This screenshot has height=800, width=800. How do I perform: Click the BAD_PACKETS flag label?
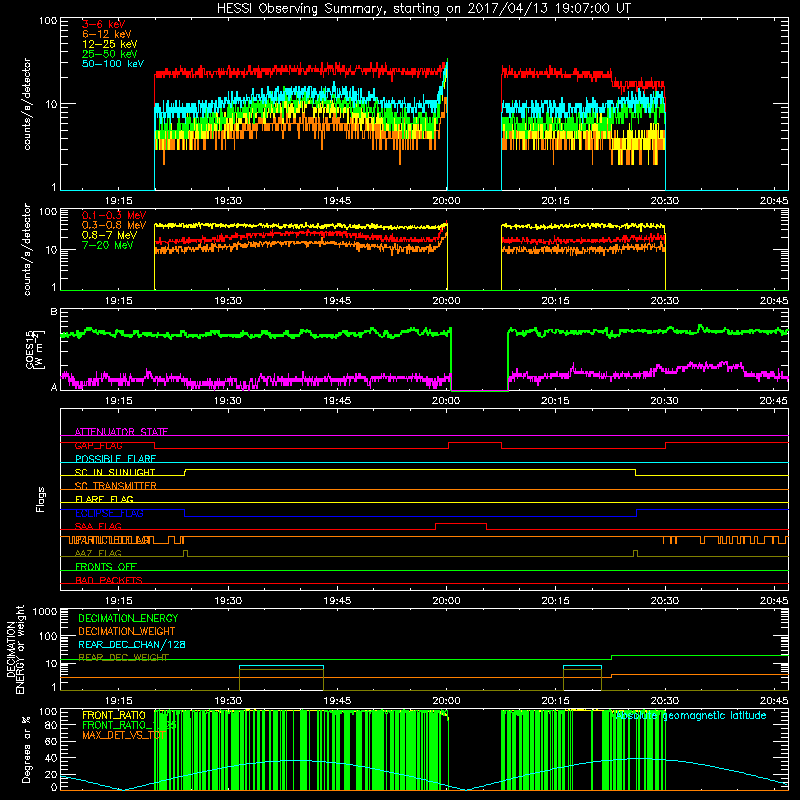pos(109,580)
